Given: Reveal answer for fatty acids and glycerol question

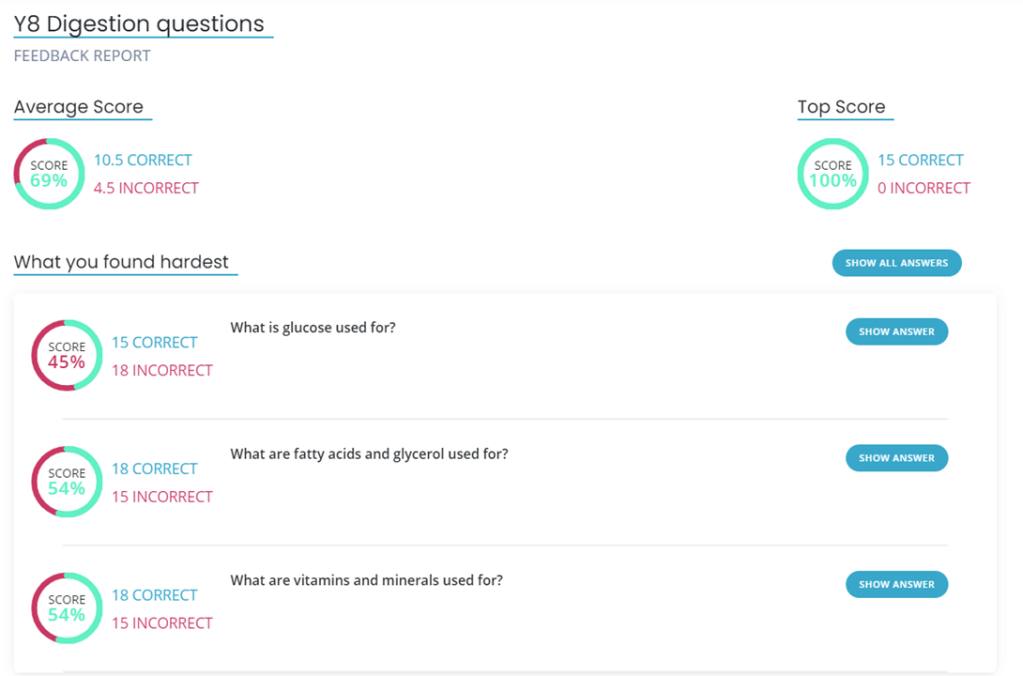Looking at the screenshot, I should click(x=896, y=458).
